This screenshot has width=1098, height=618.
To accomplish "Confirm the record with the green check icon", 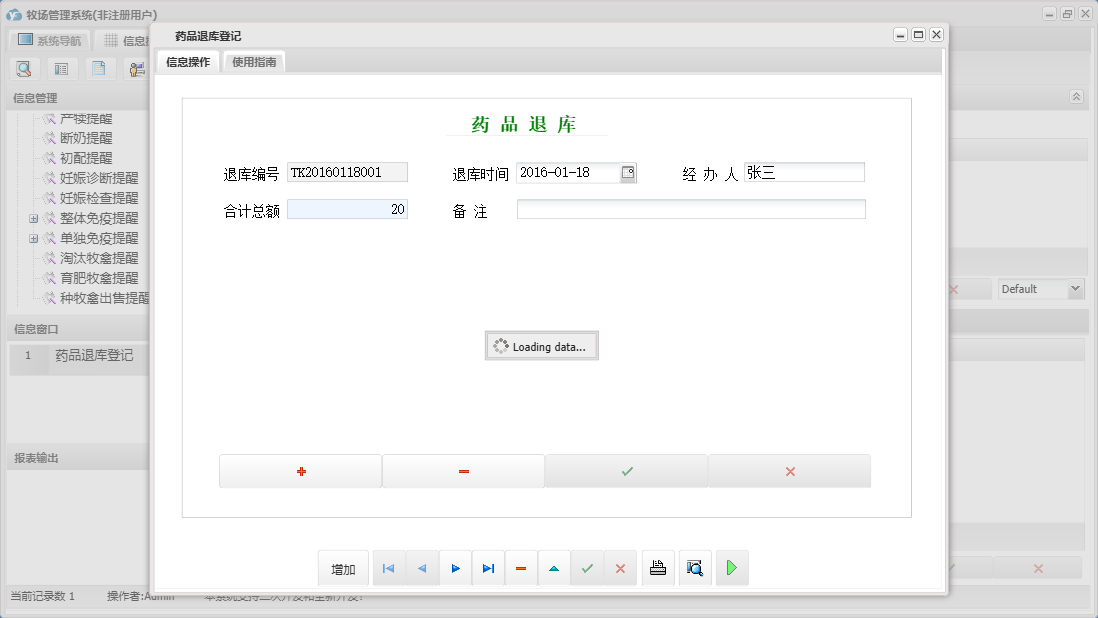I will (x=587, y=567).
